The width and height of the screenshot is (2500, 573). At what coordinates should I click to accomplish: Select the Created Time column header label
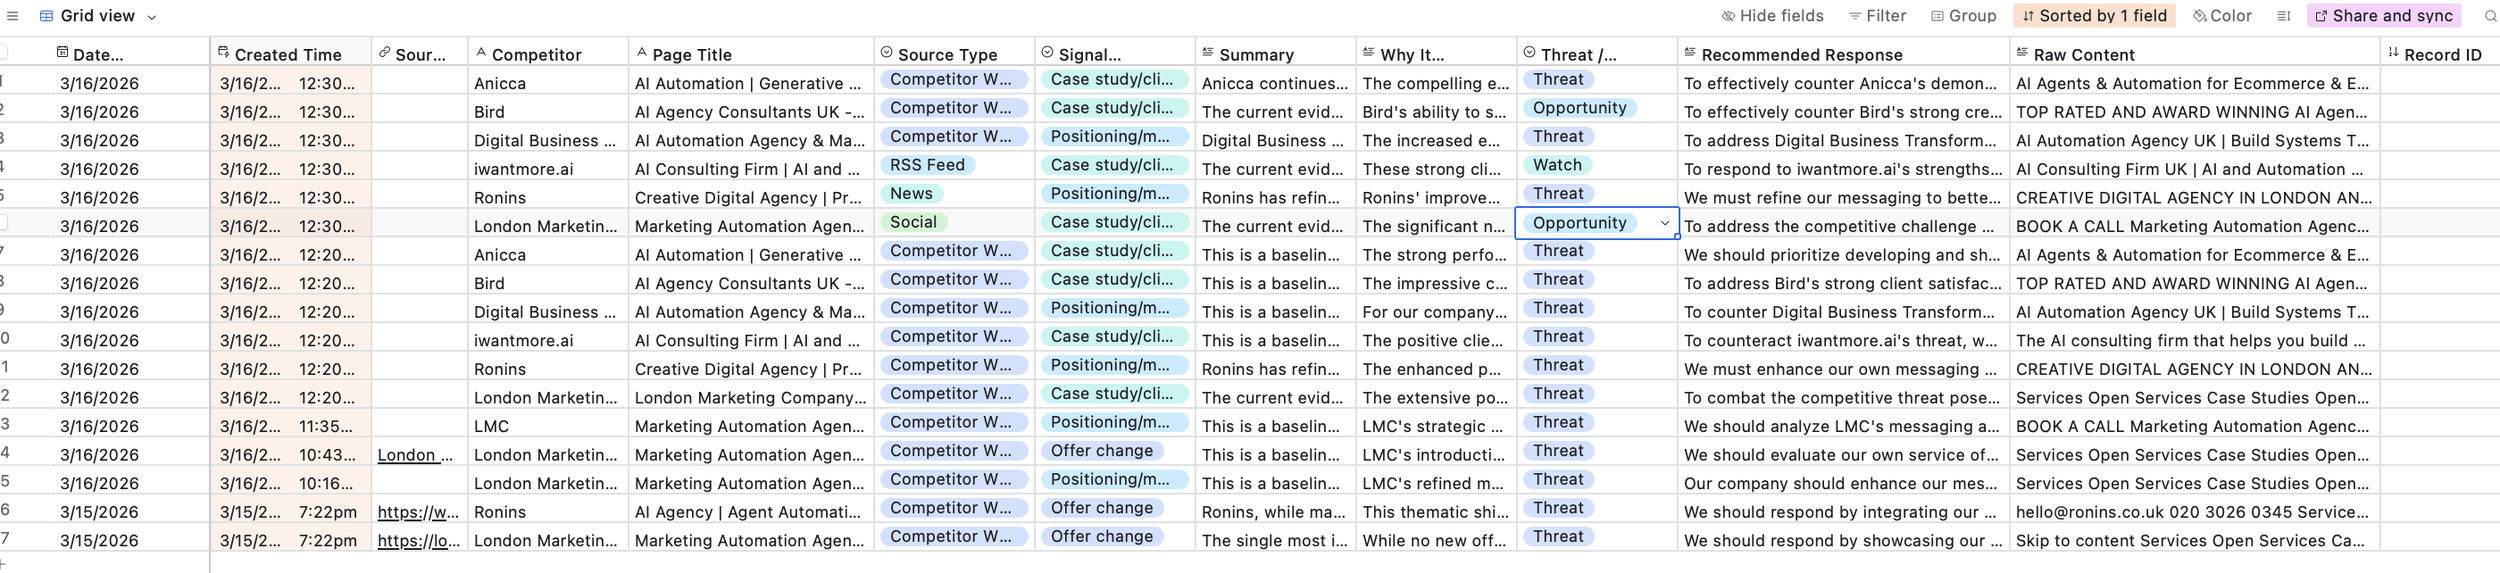pyautogui.click(x=288, y=55)
